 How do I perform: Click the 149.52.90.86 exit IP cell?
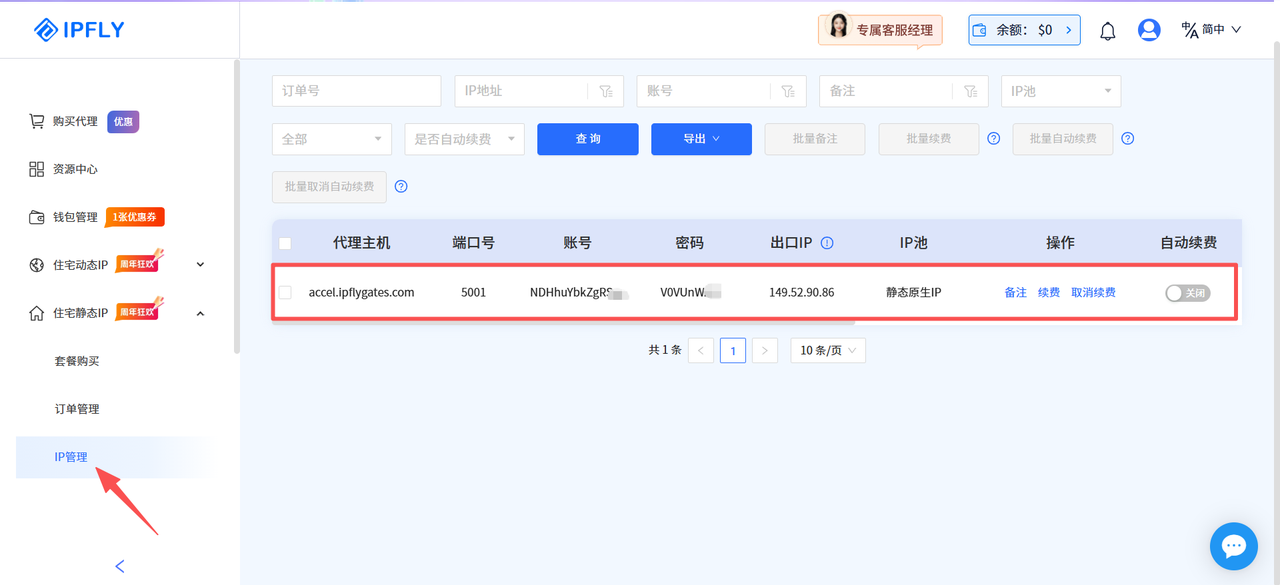pyautogui.click(x=801, y=293)
